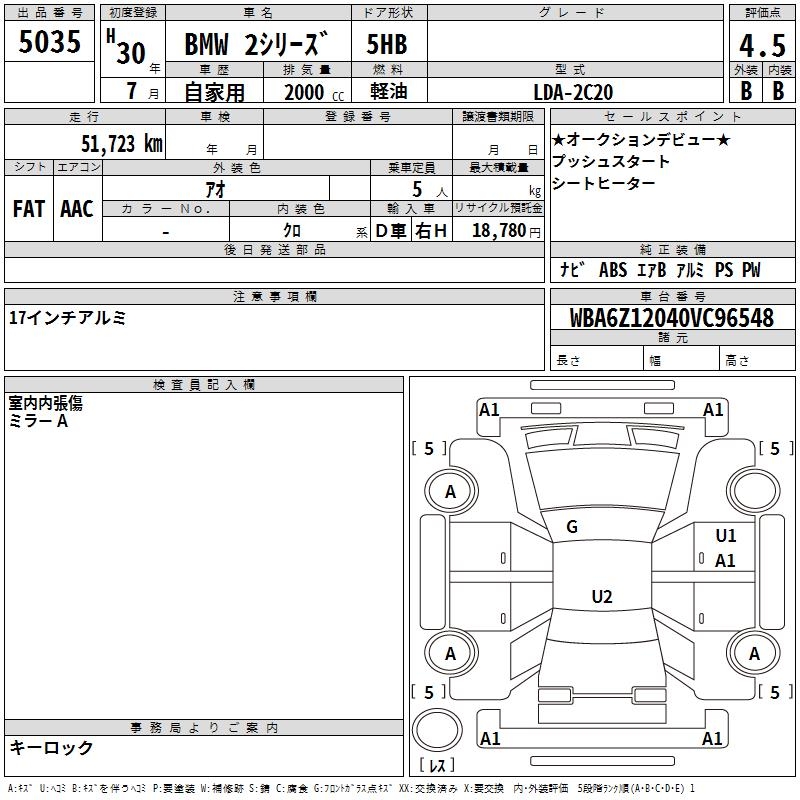The width and height of the screenshot is (800, 800).
Task: Click the bottom-left wheel marked A
Action: [451, 653]
